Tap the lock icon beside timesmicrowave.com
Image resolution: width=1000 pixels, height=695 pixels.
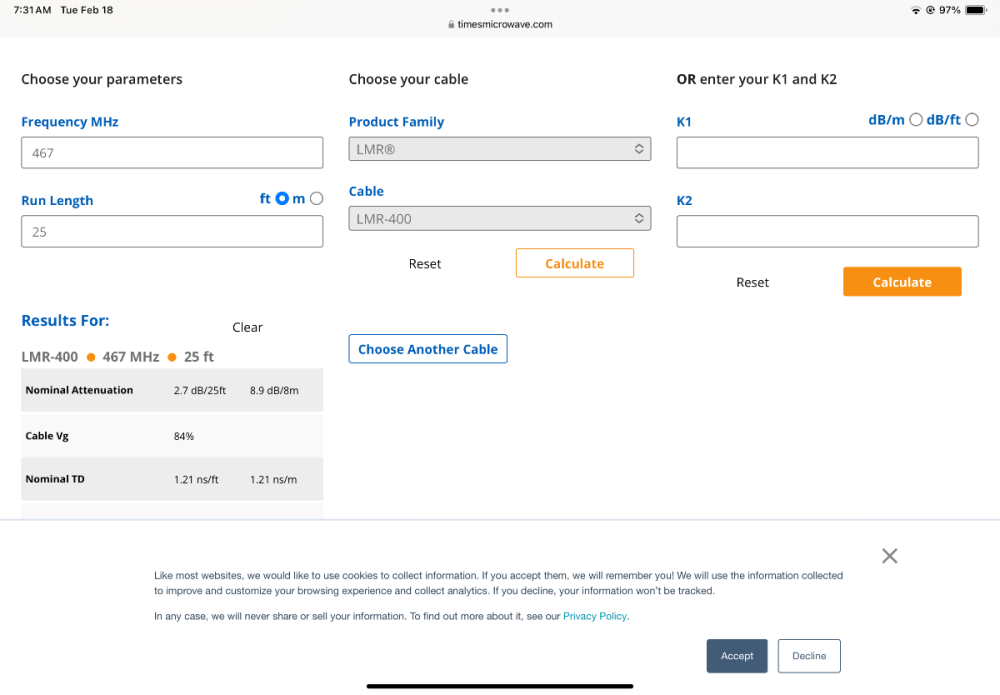coord(452,25)
